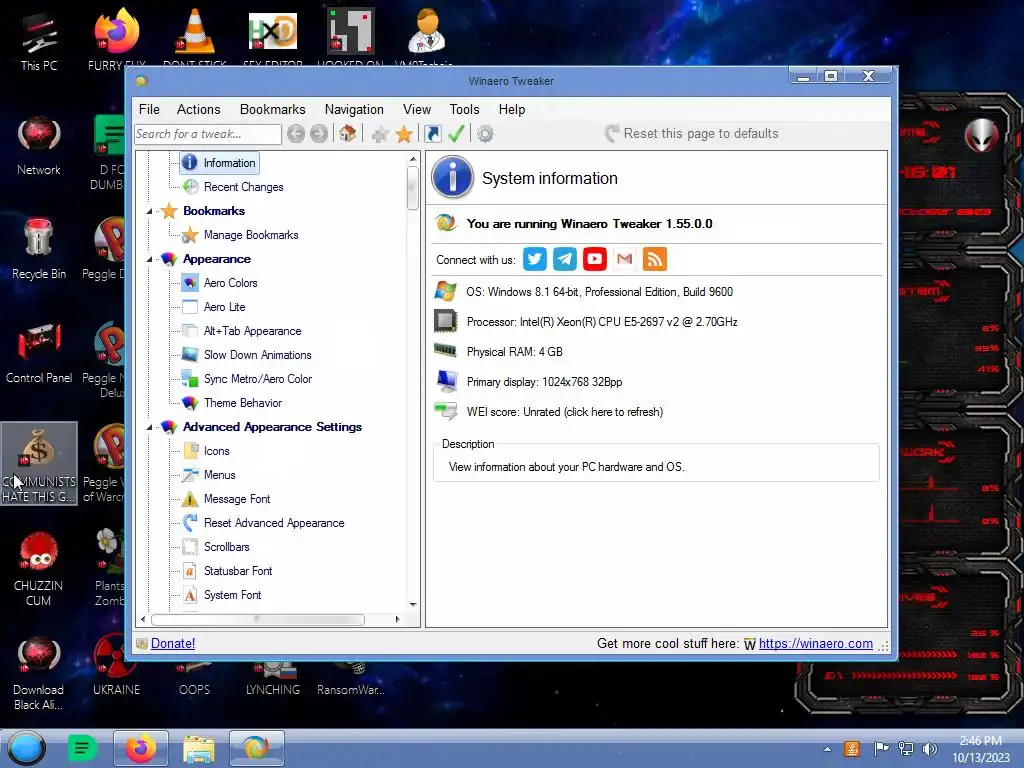Open the Twitter link icon
1024x768 pixels.
535,259
